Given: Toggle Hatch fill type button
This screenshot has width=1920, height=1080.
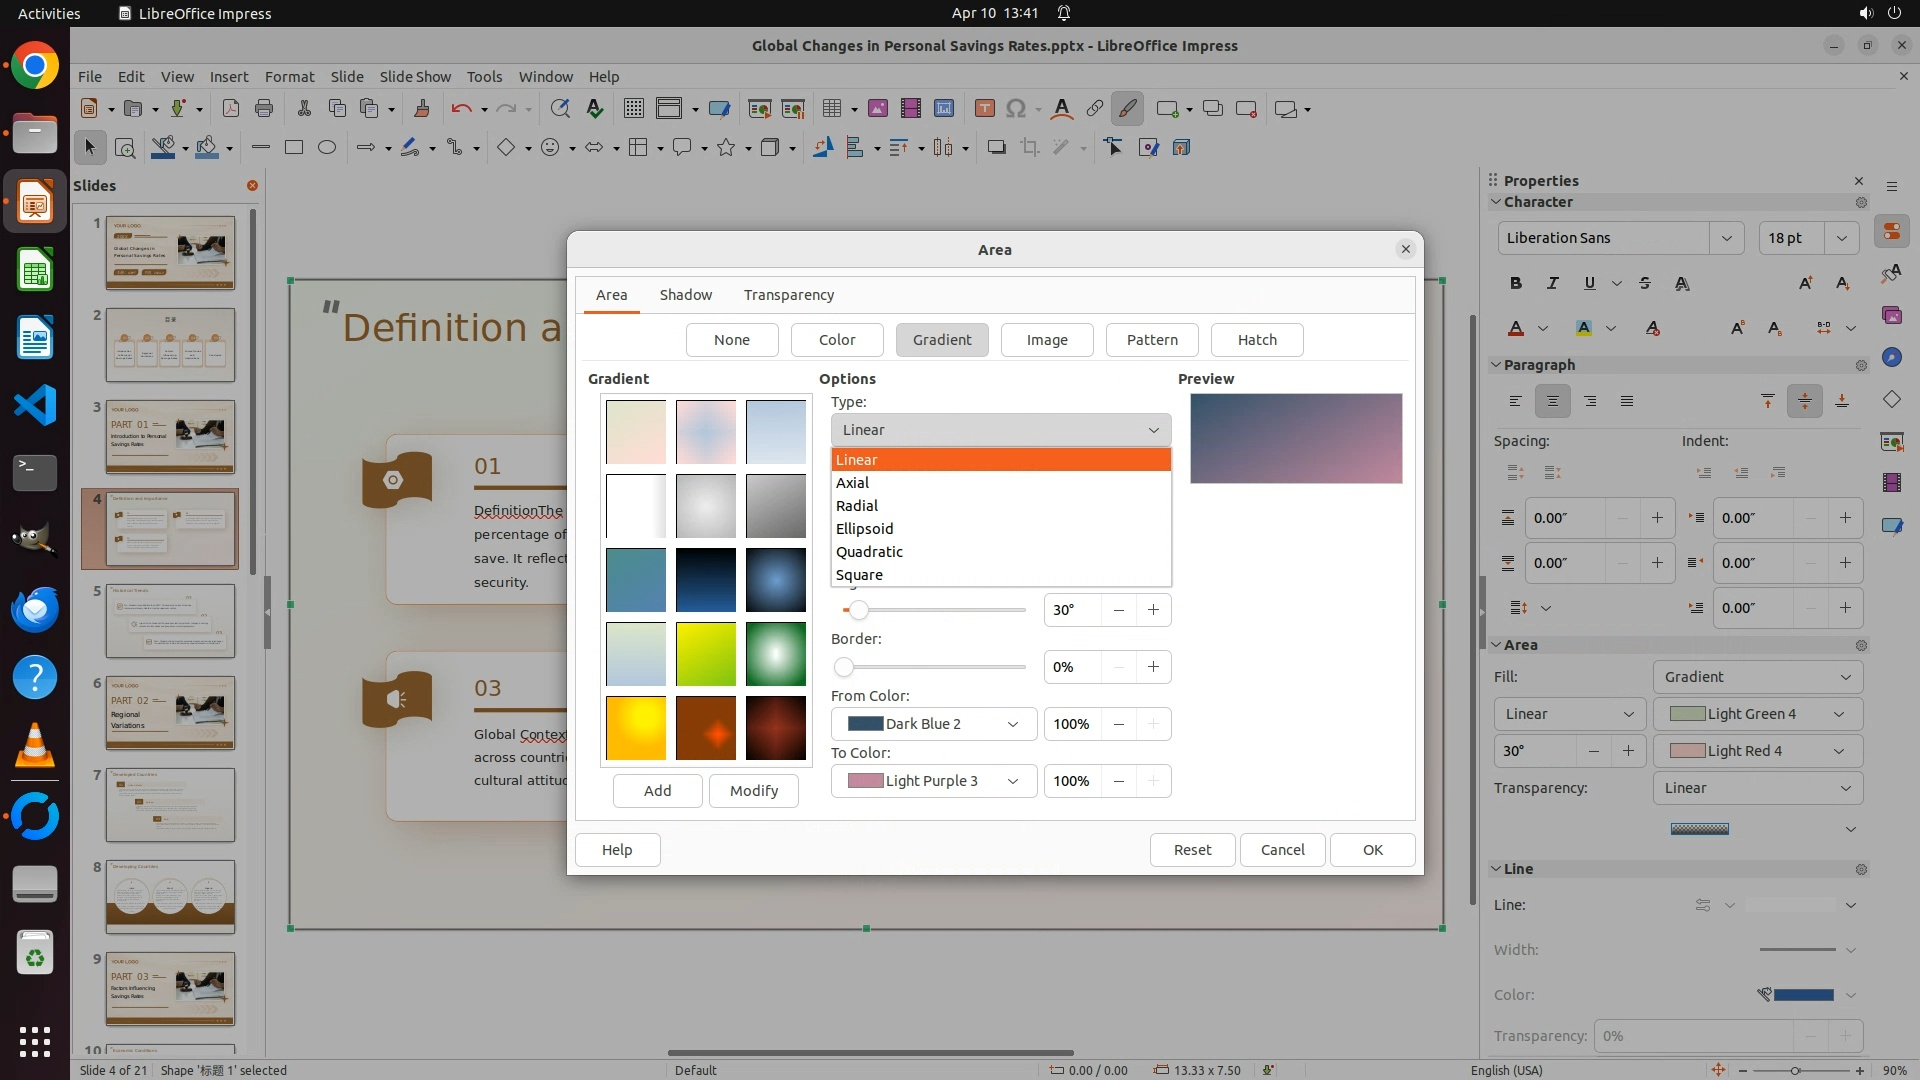Looking at the screenshot, I should (1256, 340).
